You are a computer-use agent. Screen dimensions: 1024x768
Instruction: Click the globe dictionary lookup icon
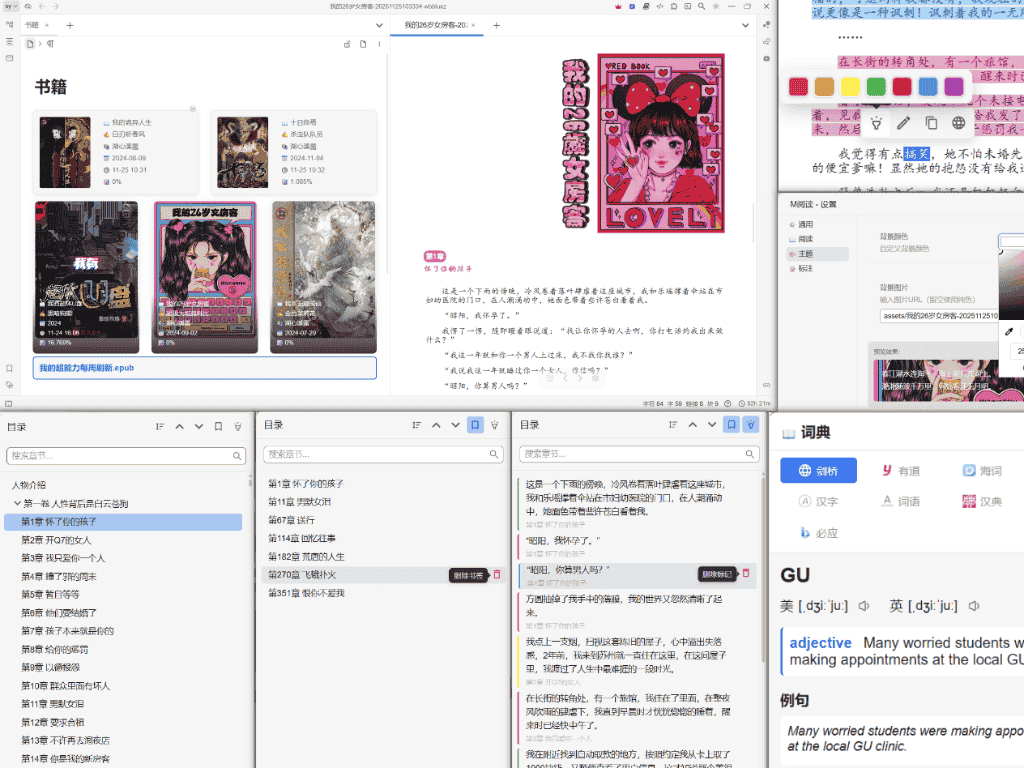point(958,123)
